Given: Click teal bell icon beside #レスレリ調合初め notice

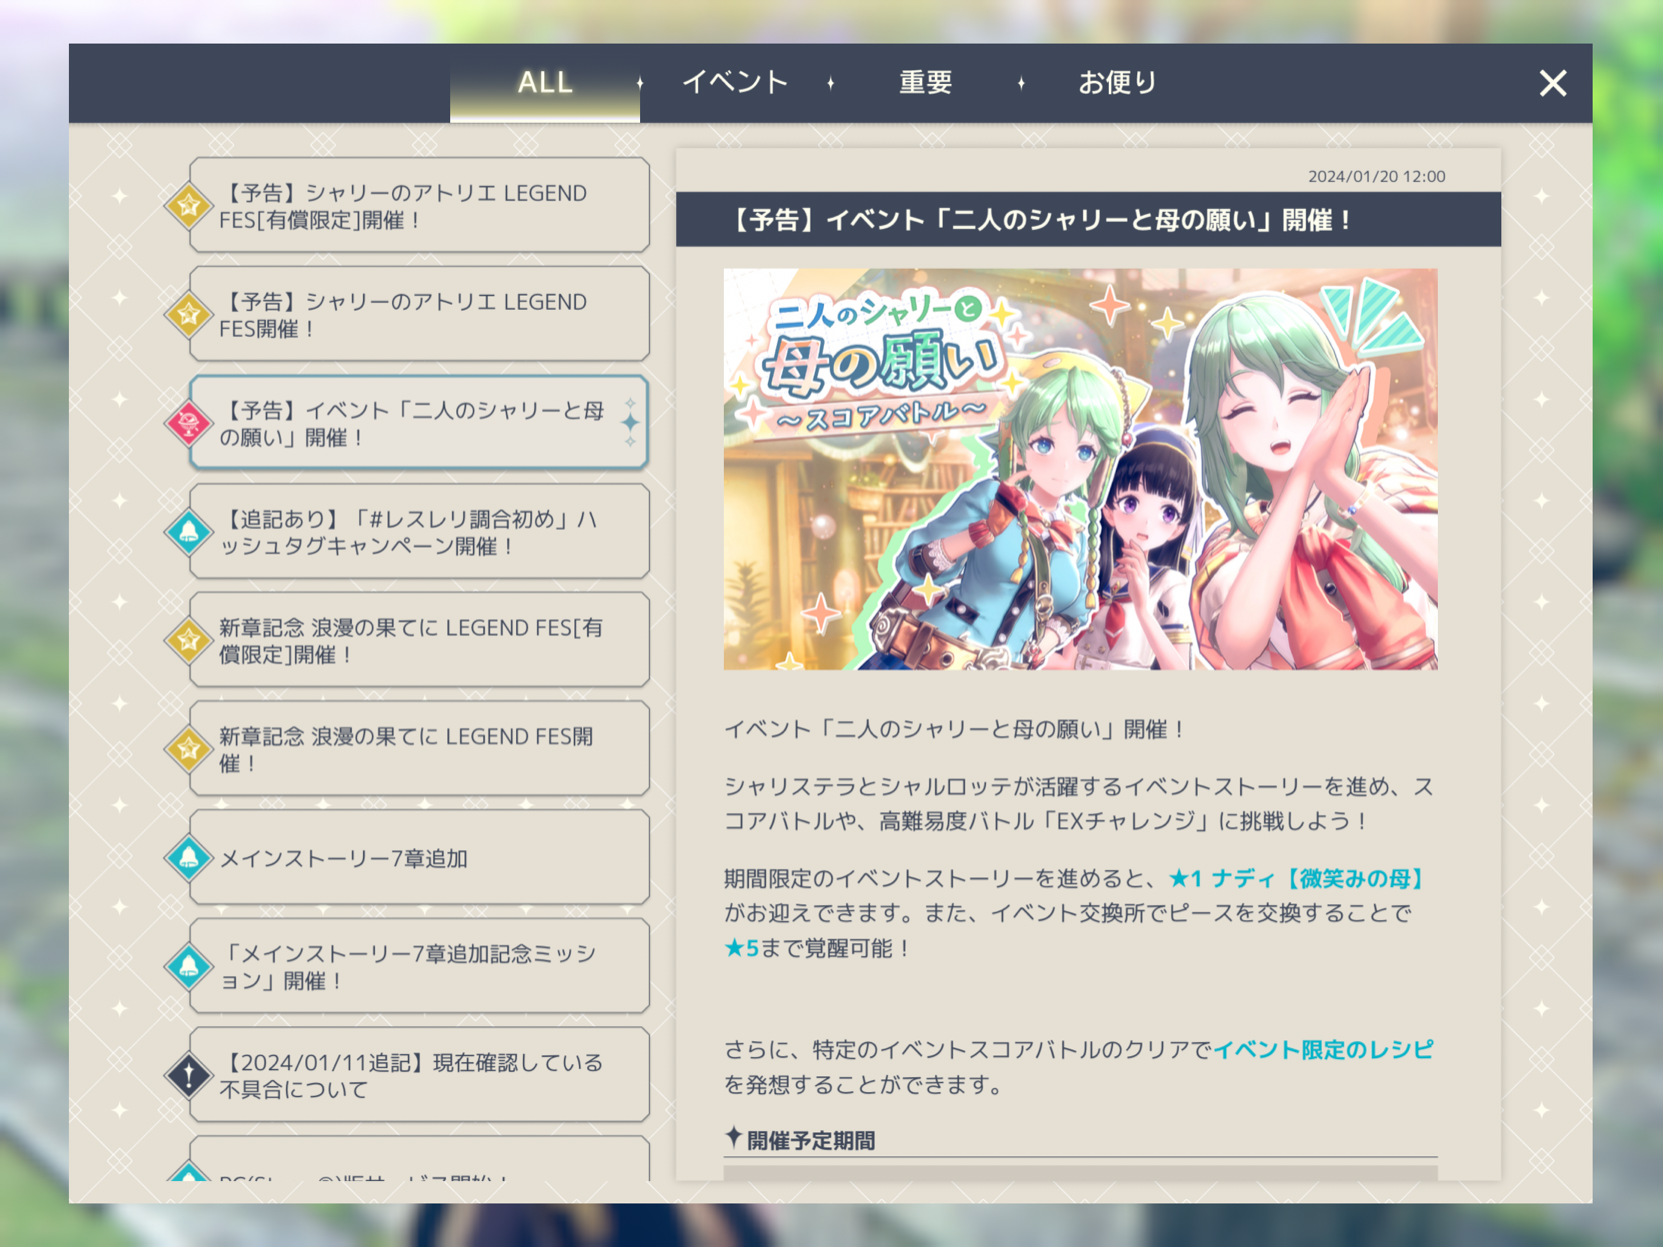Looking at the screenshot, I should (x=188, y=532).
